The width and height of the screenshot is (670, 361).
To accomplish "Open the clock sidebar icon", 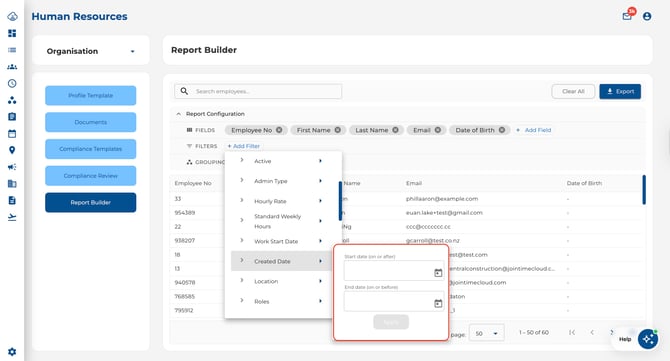I will (12, 83).
